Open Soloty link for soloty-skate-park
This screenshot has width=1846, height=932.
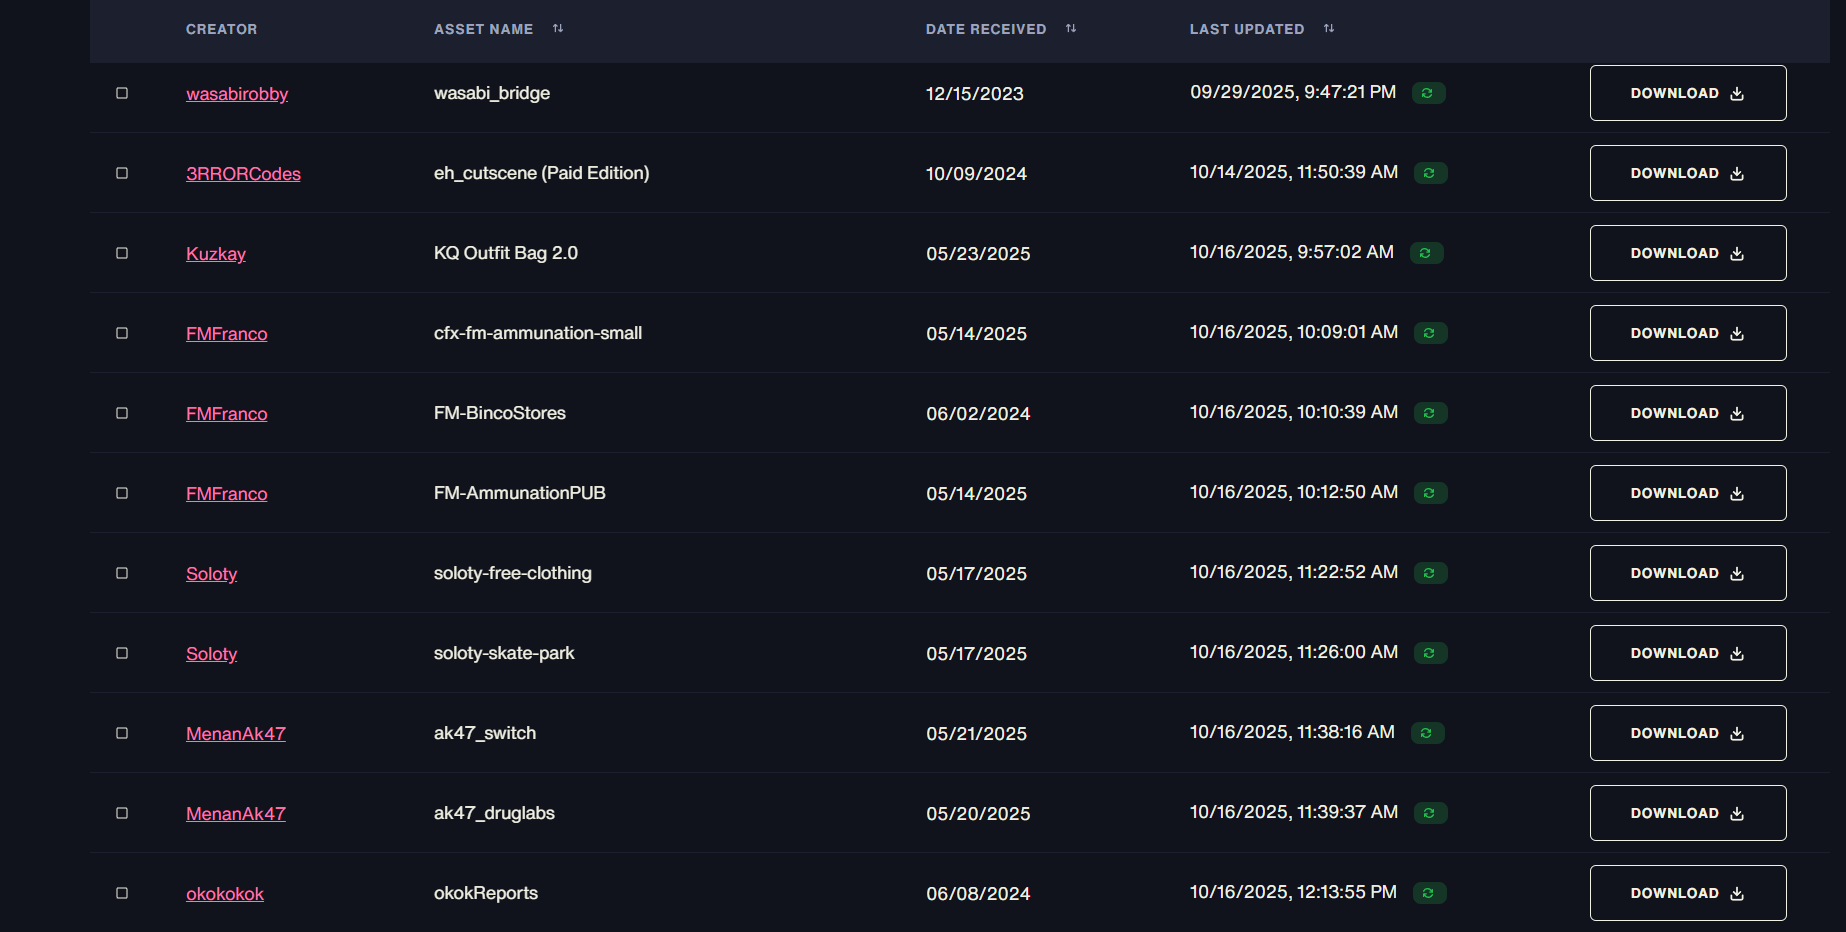[212, 654]
